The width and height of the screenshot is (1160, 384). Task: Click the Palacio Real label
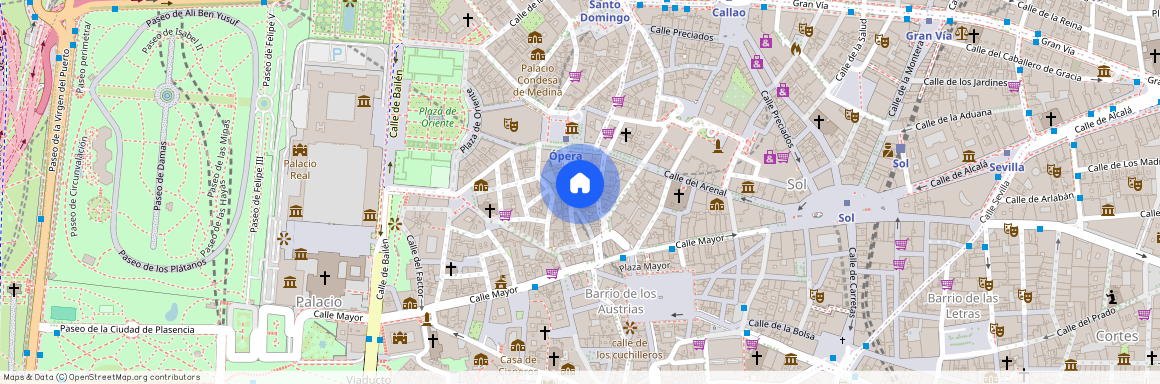tap(300, 169)
